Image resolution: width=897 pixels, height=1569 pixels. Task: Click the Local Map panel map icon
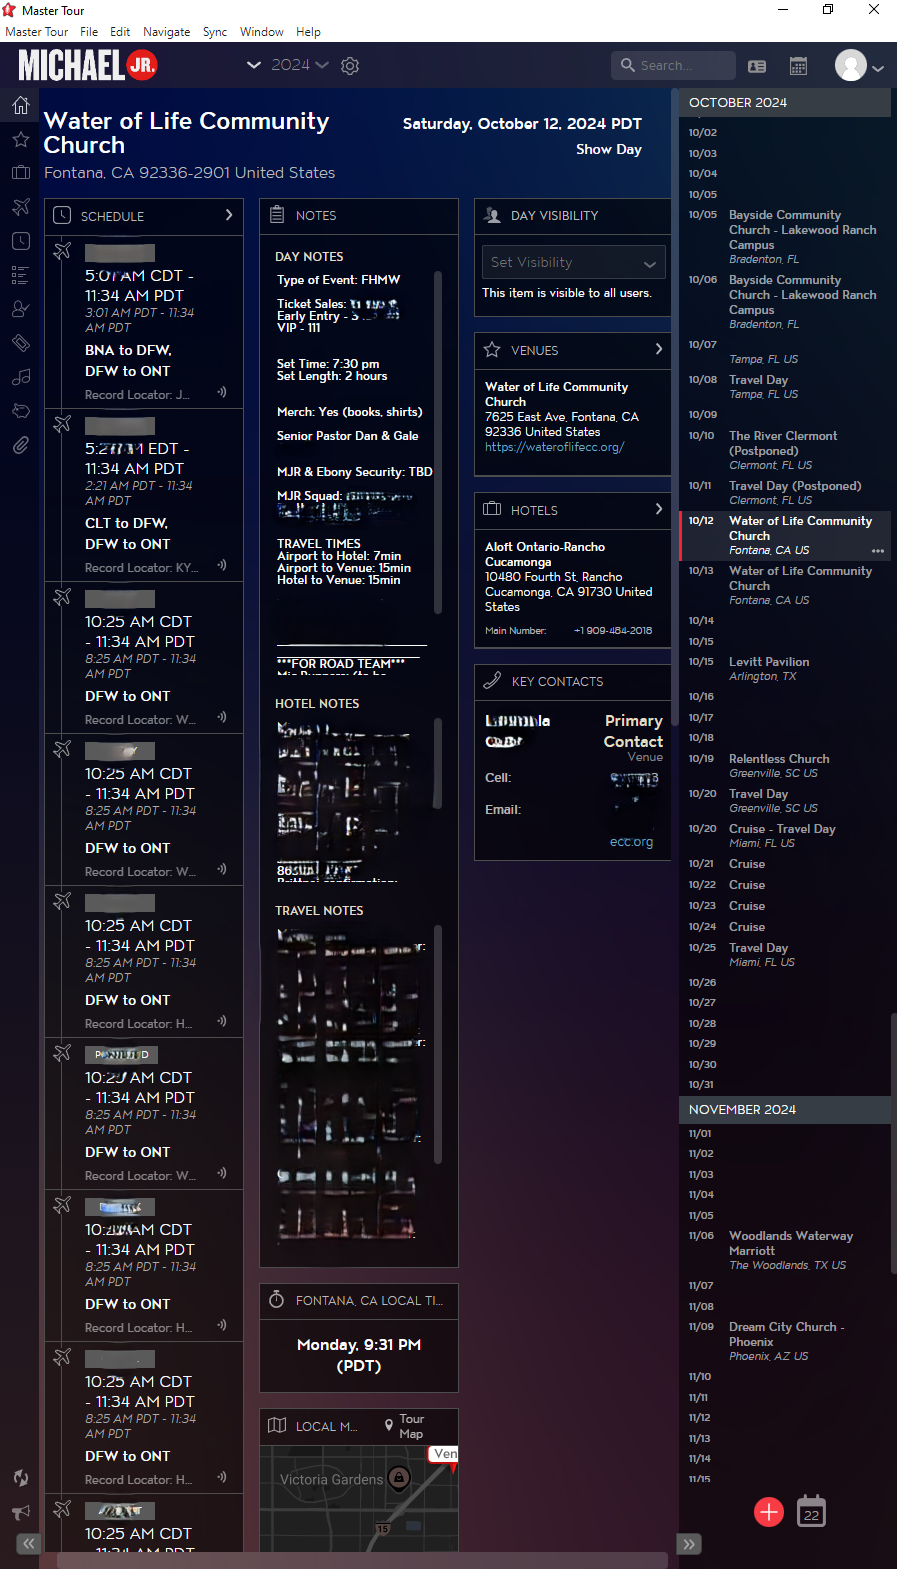click(277, 1426)
